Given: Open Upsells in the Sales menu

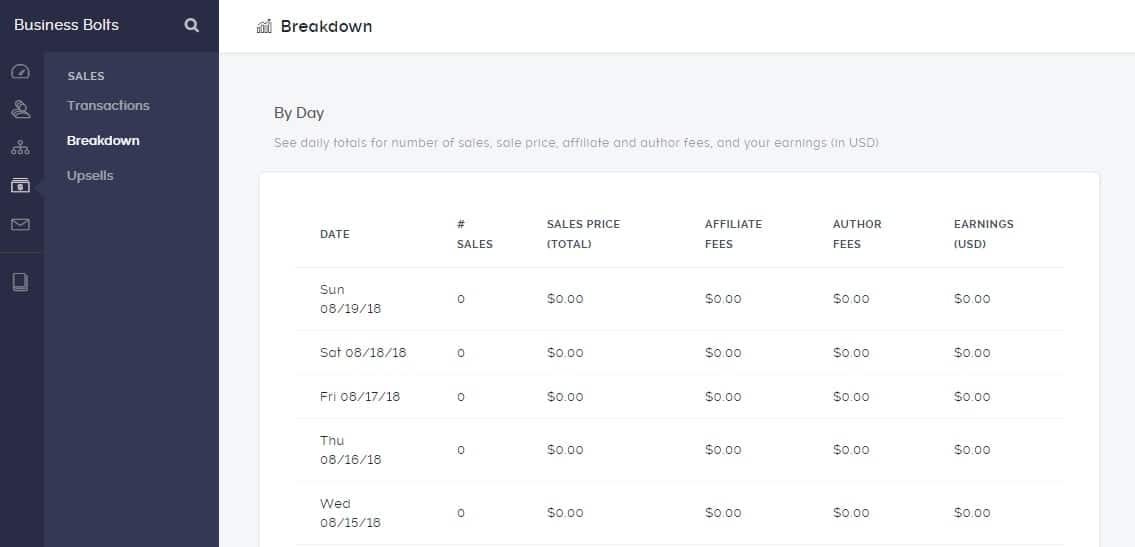Looking at the screenshot, I should click(x=90, y=176).
